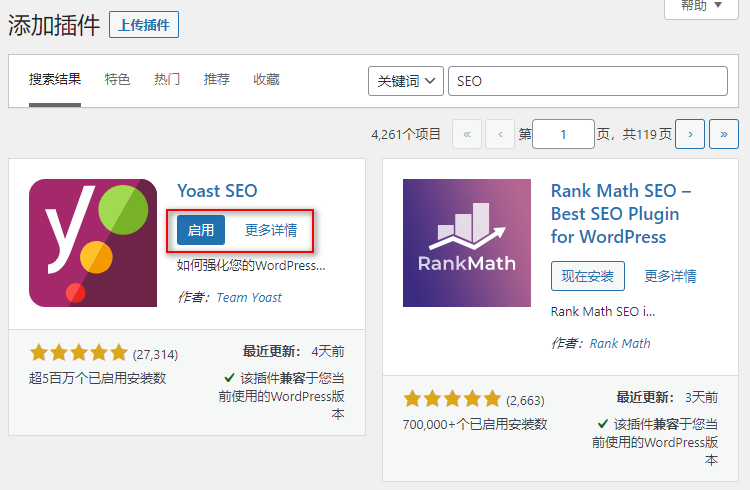Activate Yoast SEO with 启用 button

201,230
